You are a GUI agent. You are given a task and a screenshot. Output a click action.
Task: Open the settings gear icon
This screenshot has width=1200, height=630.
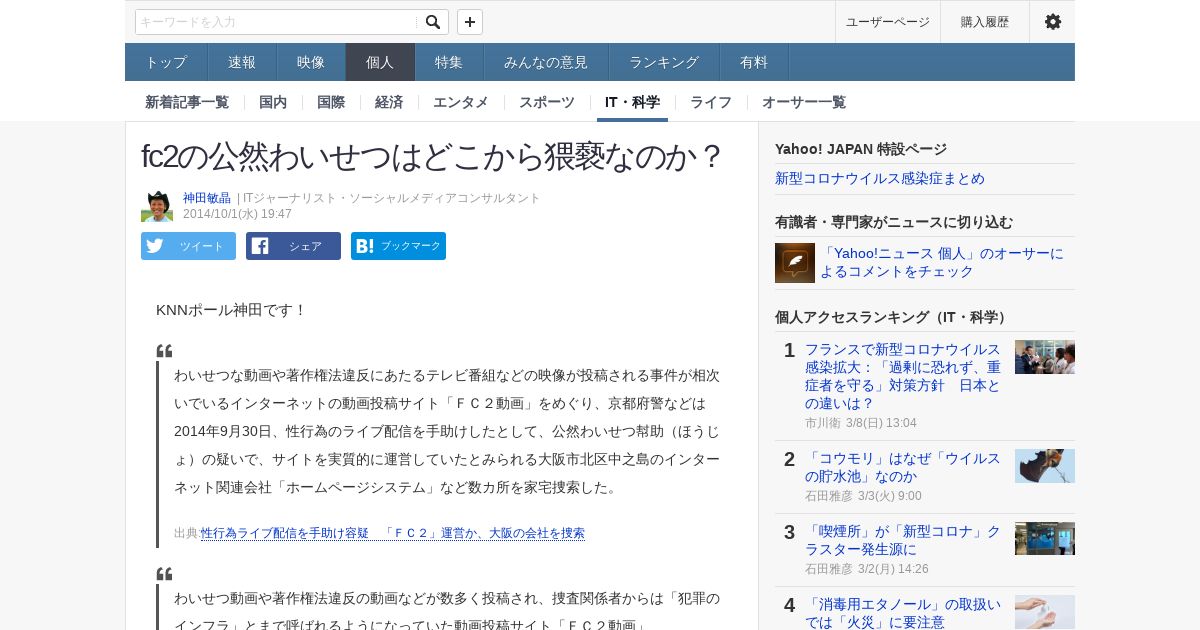pos(1052,22)
